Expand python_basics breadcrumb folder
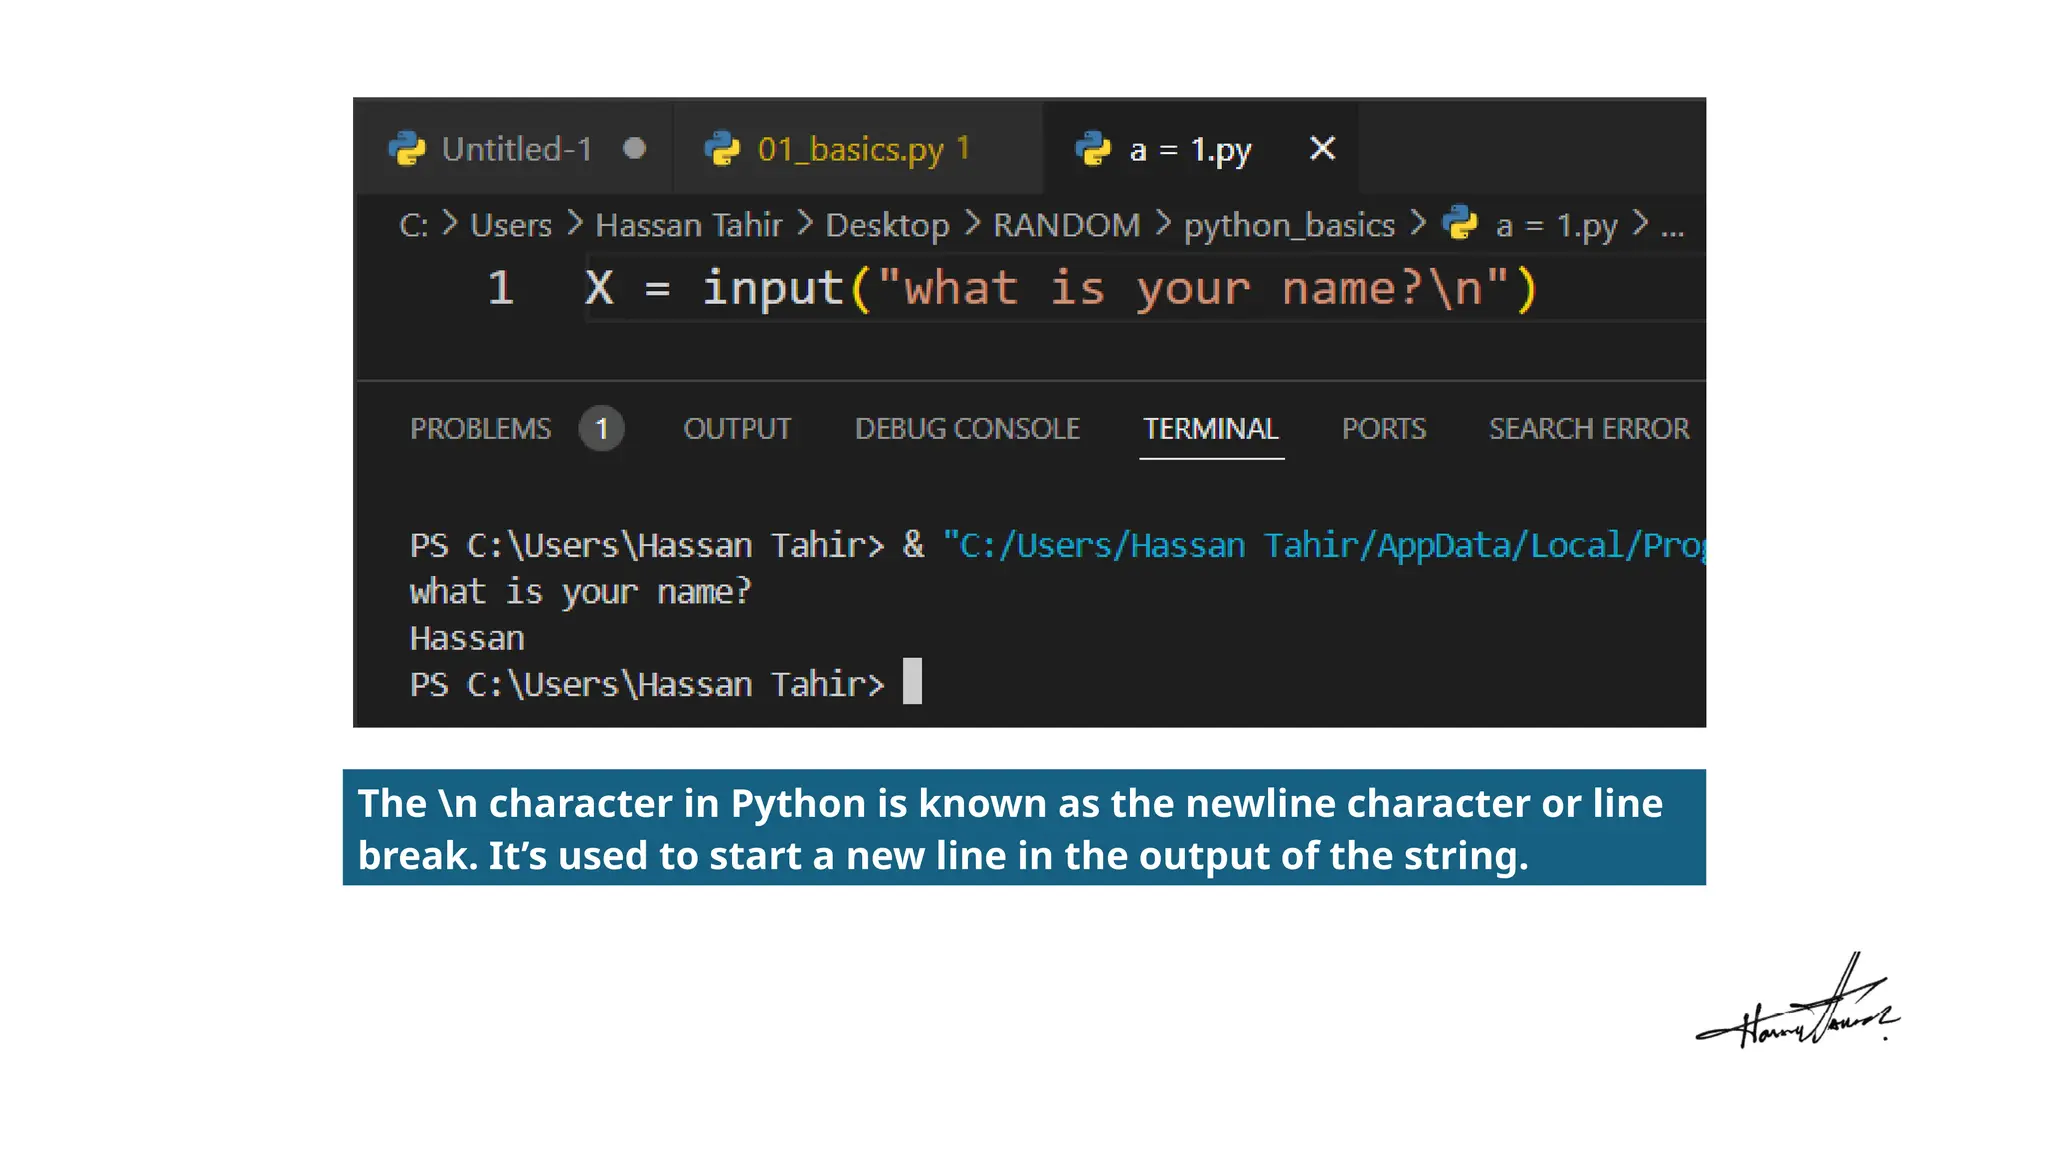Viewport: 2048px width, 1152px height. (1289, 225)
